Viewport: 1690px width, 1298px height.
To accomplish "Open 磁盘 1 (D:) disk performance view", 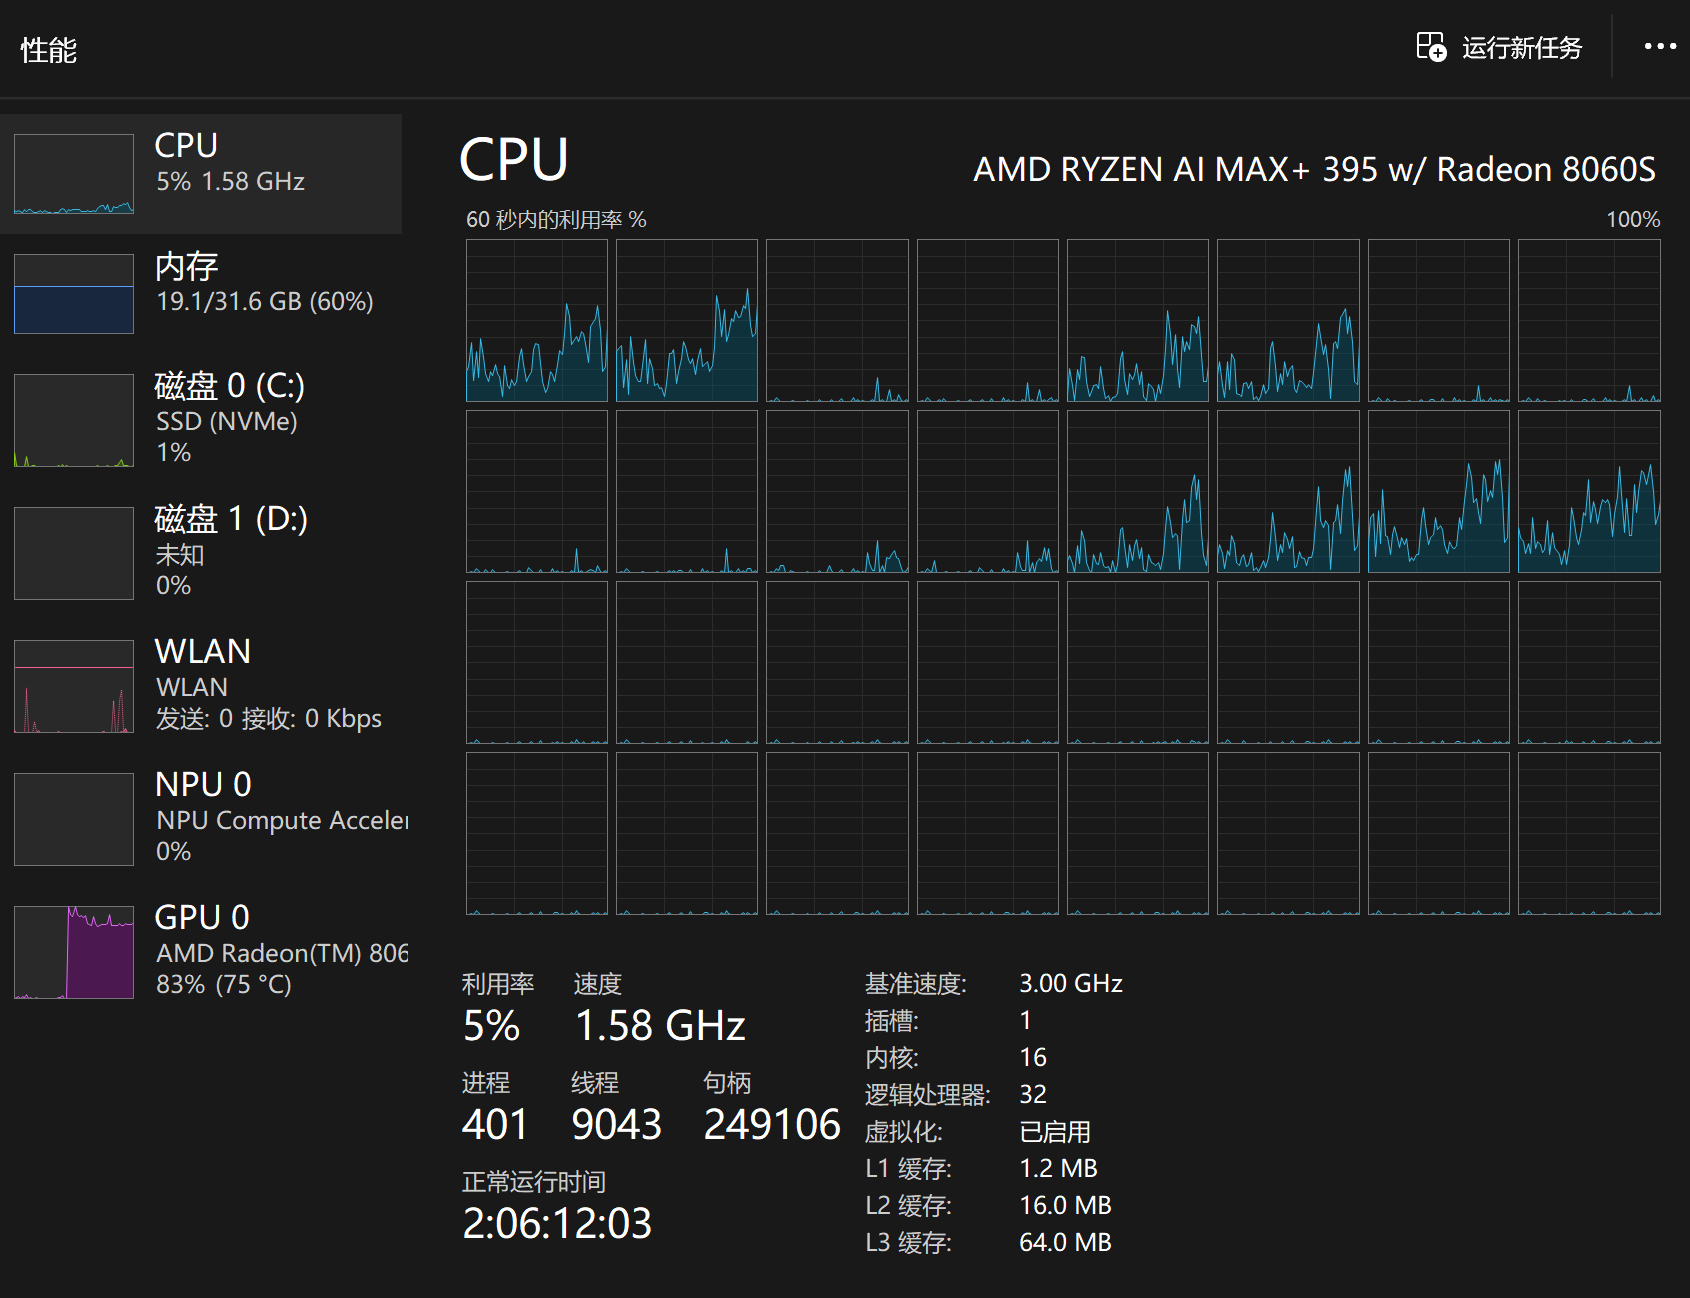I will pyautogui.click(x=201, y=553).
